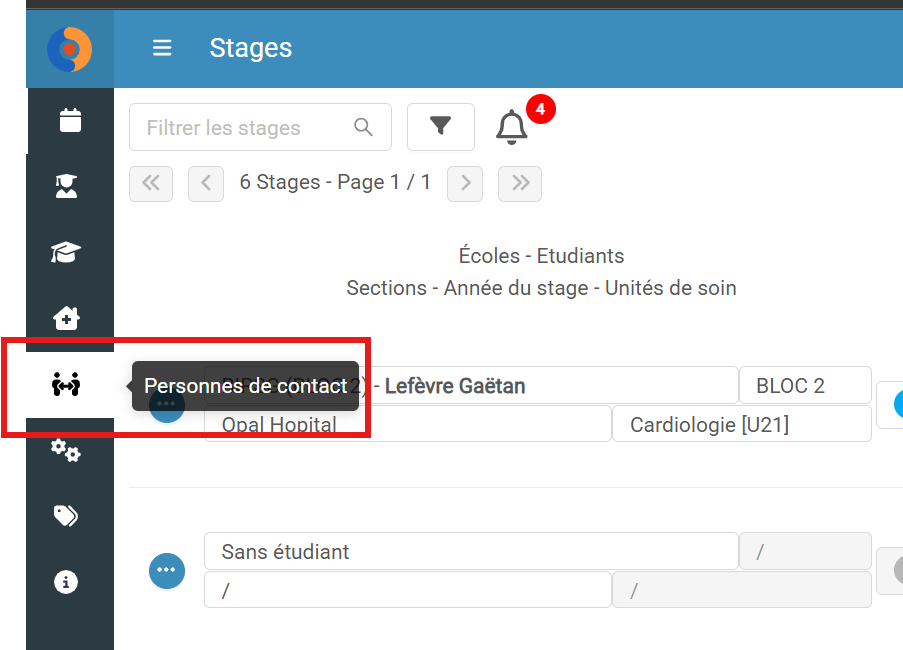Open the Cardiologie [U21] unit field

click(742, 425)
